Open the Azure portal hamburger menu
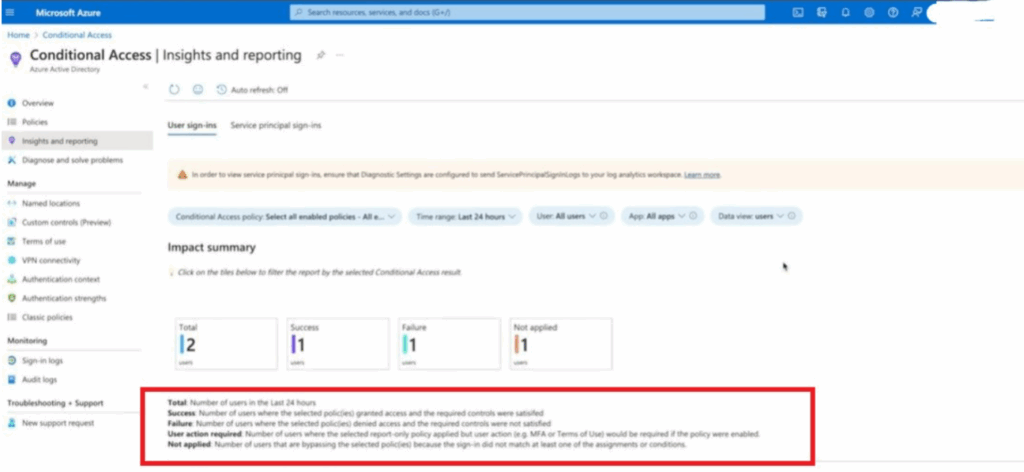 9,12
